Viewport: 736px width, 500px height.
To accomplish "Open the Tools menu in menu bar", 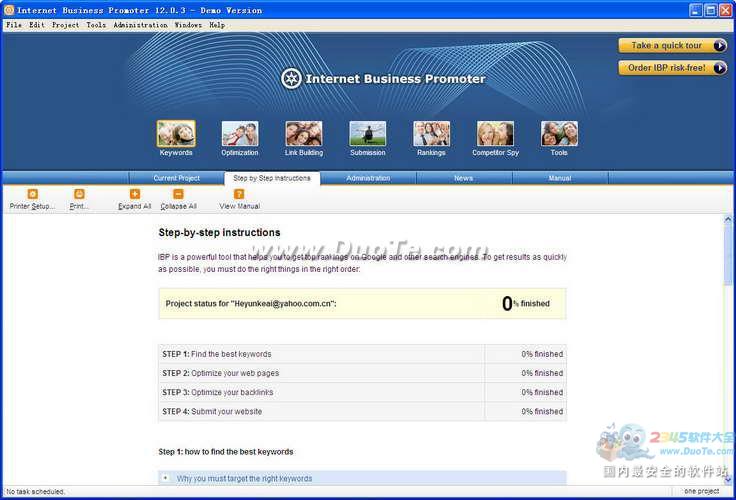I will [96, 25].
